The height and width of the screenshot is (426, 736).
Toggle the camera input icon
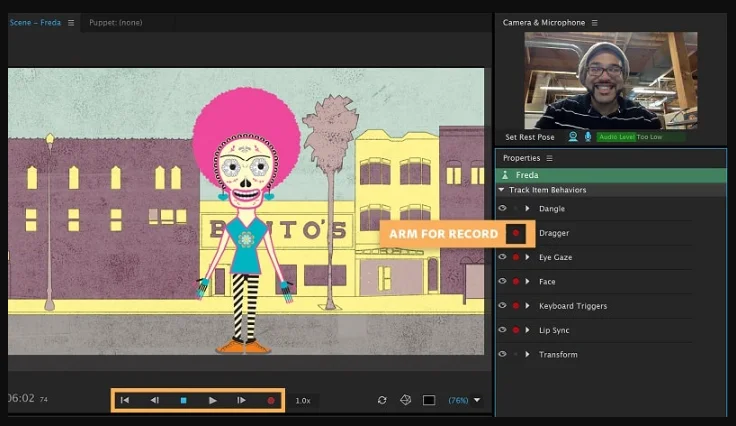[573, 137]
